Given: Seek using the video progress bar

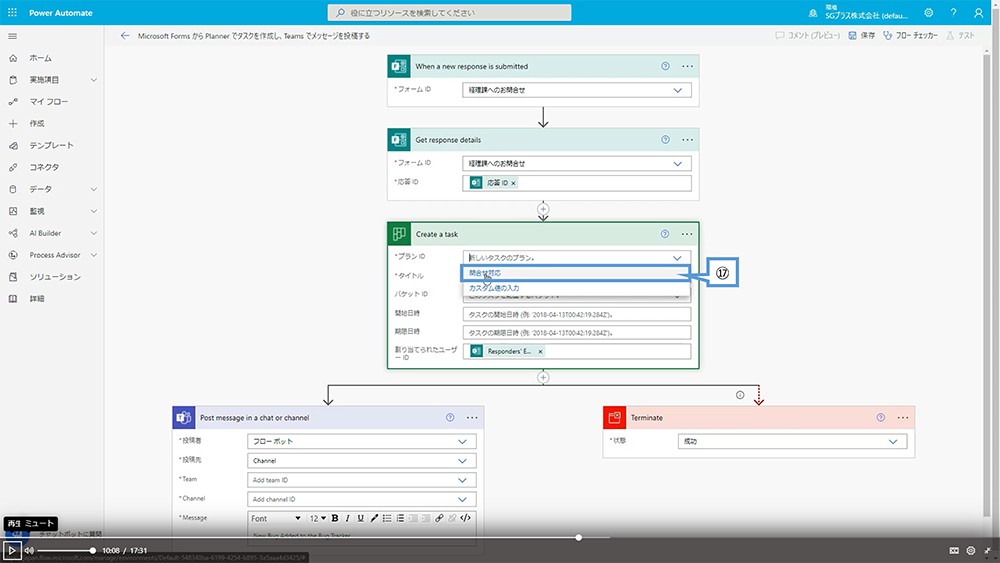Looking at the screenshot, I should (x=500, y=537).
